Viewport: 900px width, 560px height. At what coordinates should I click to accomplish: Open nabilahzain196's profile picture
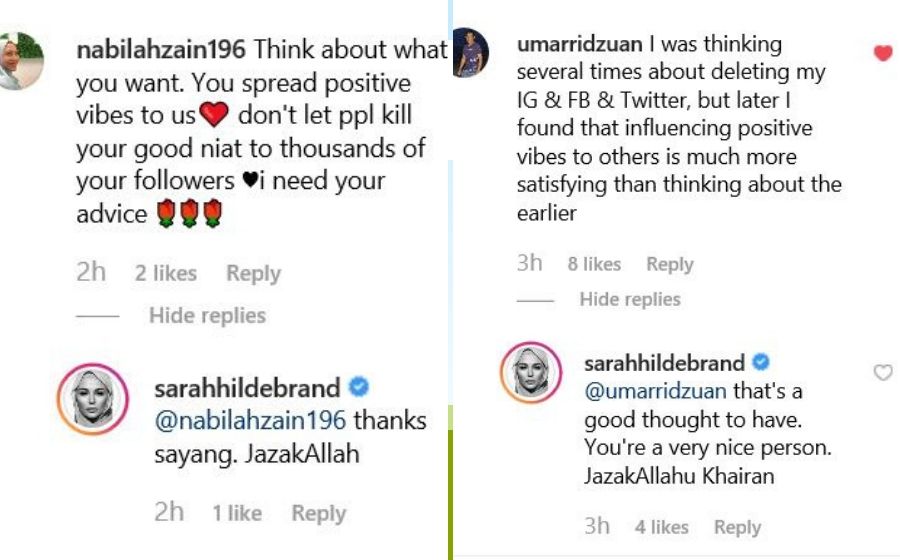coord(21,61)
